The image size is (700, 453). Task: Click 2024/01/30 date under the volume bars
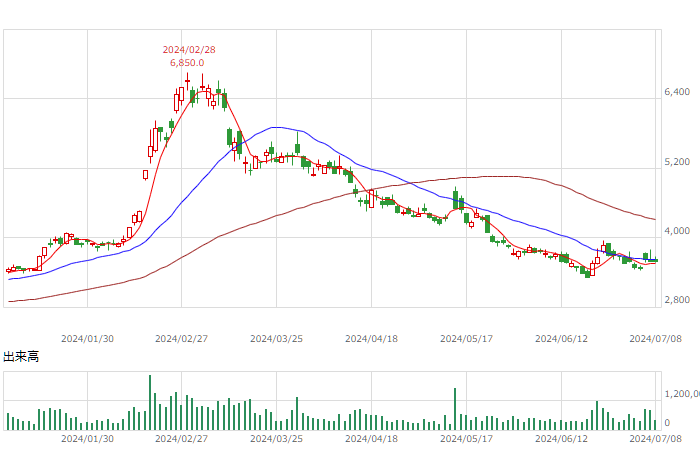pos(88,439)
